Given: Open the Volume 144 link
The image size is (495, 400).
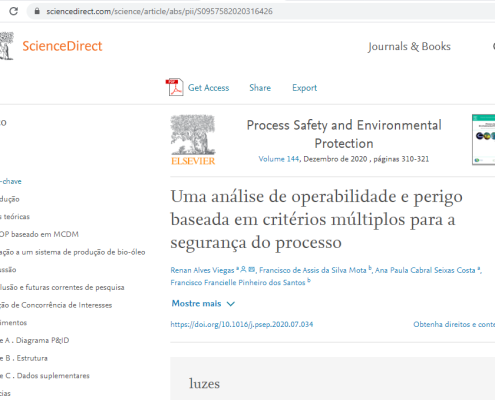Looking at the screenshot, I should tap(279, 159).
